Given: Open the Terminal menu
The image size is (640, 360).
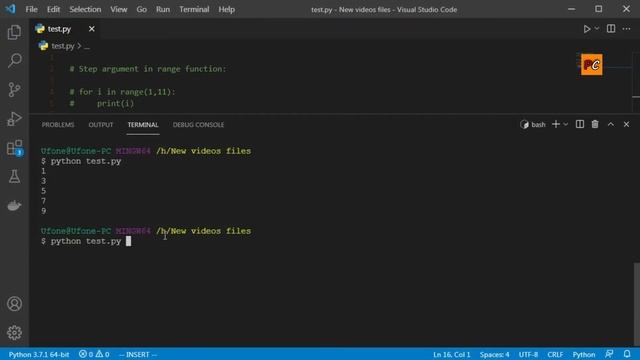Looking at the screenshot, I should pyautogui.click(x=194, y=9).
